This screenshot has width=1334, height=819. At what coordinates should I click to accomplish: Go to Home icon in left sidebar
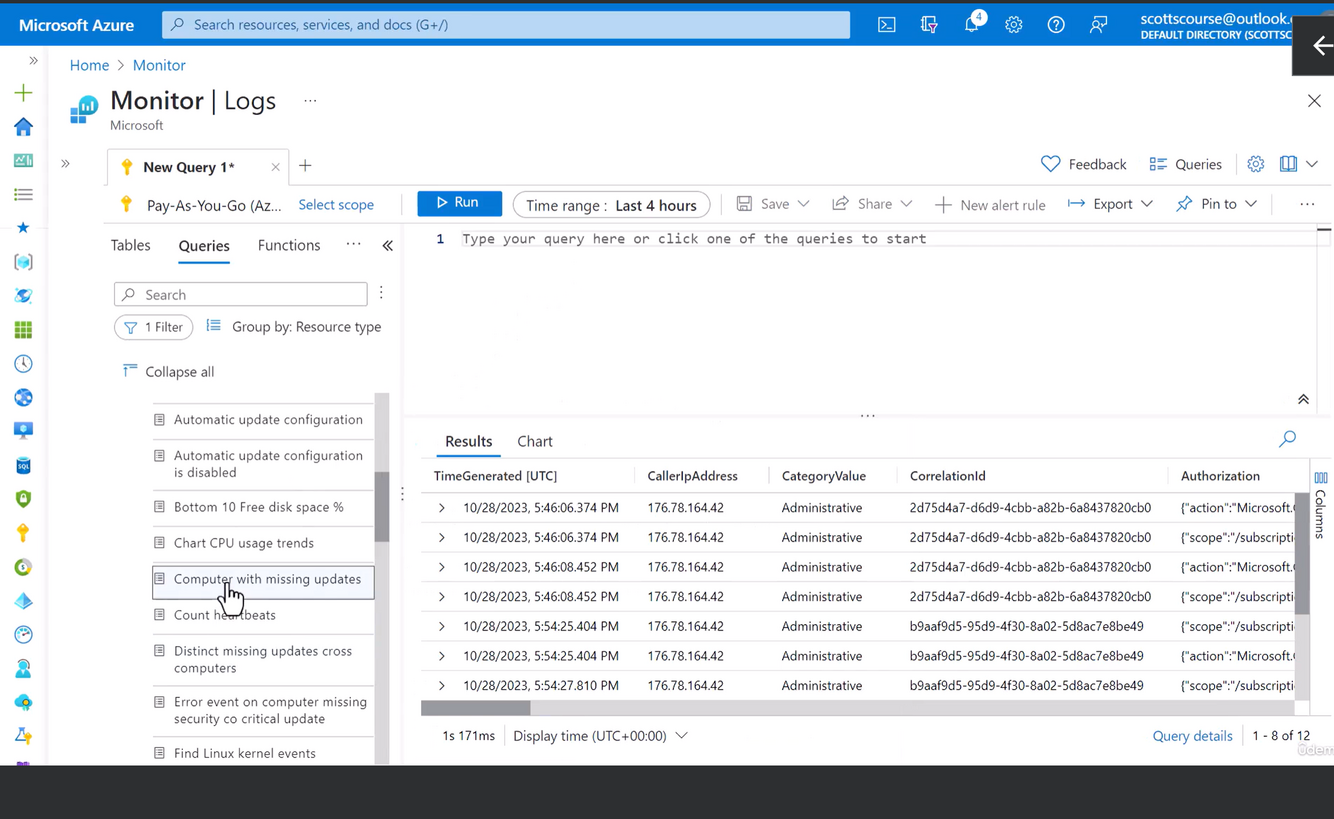click(23, 127)
